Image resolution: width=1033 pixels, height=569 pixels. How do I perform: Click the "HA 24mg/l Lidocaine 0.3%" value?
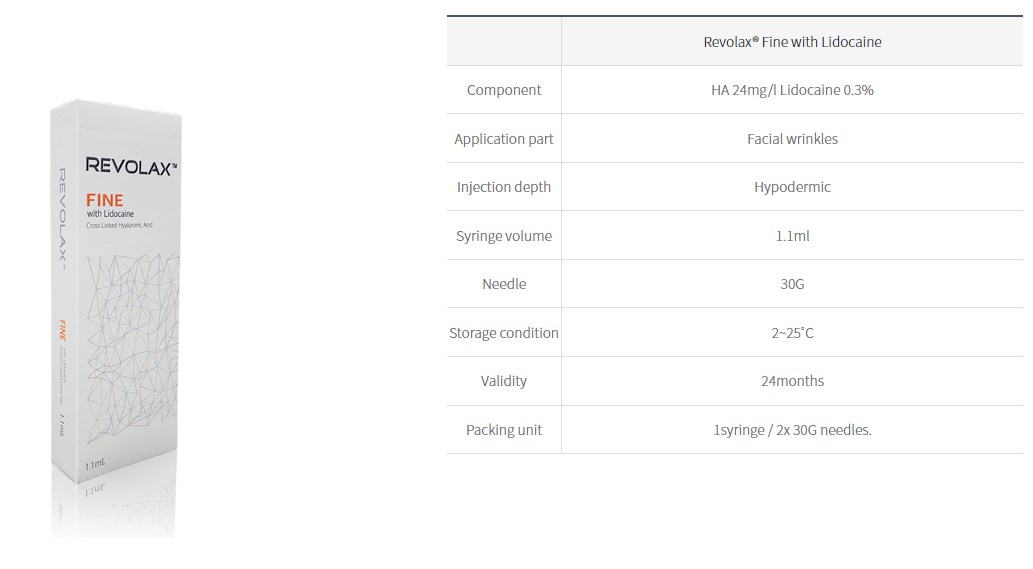(x=792, y=90)
